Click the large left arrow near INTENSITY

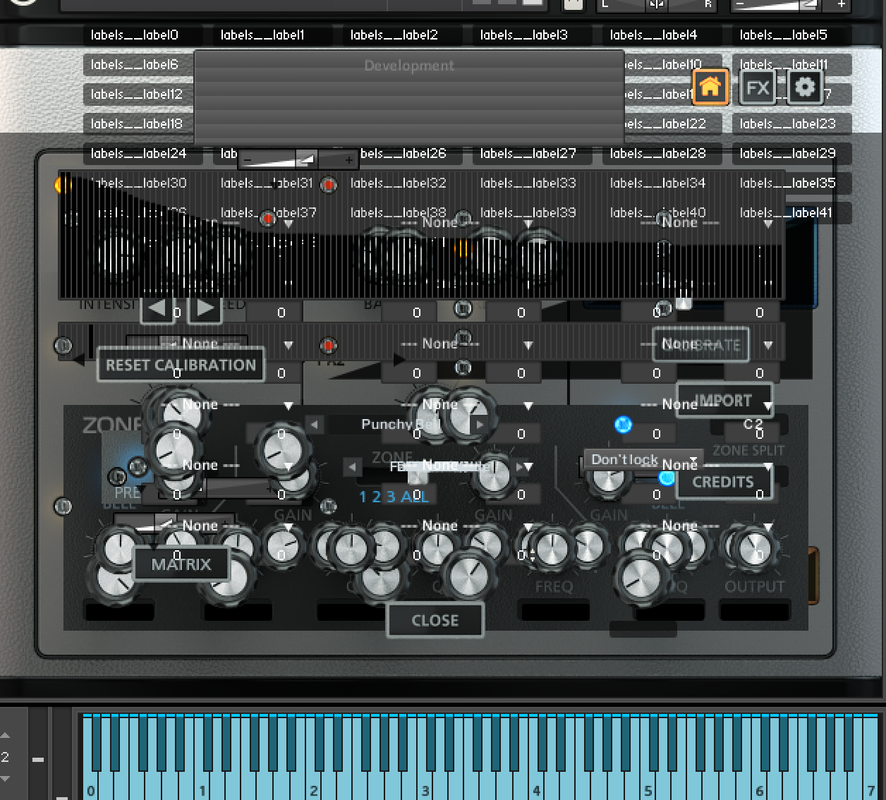(157, 308)
